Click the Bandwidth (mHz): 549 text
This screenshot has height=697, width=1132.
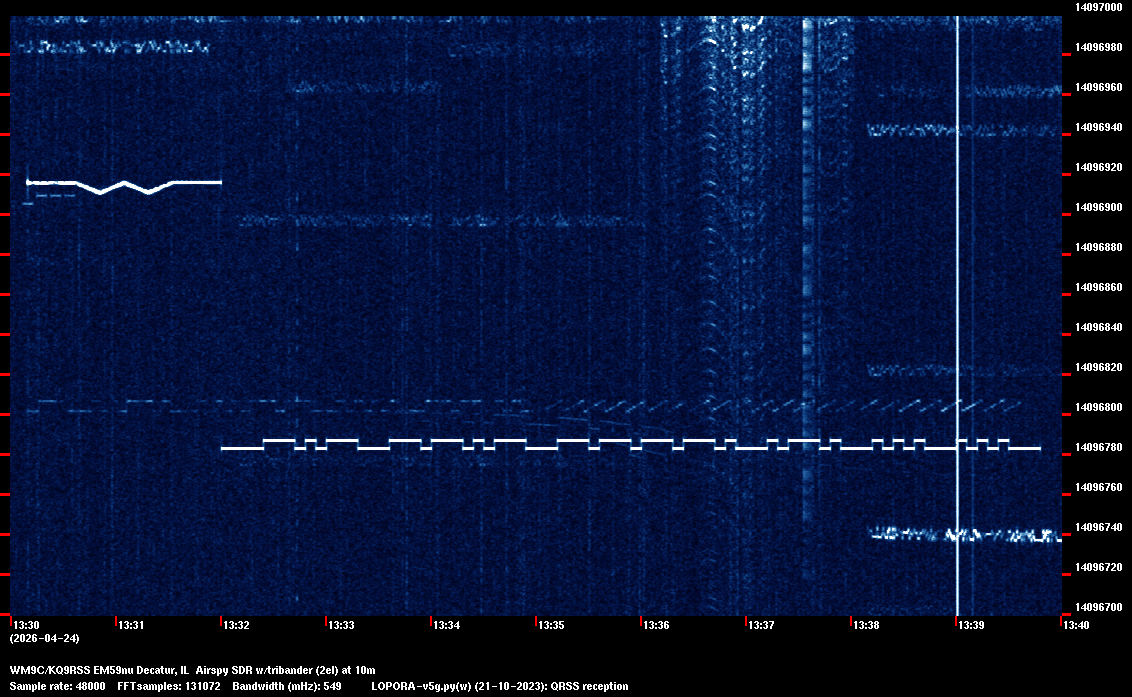pyautogui.click(x=287, y=686)
